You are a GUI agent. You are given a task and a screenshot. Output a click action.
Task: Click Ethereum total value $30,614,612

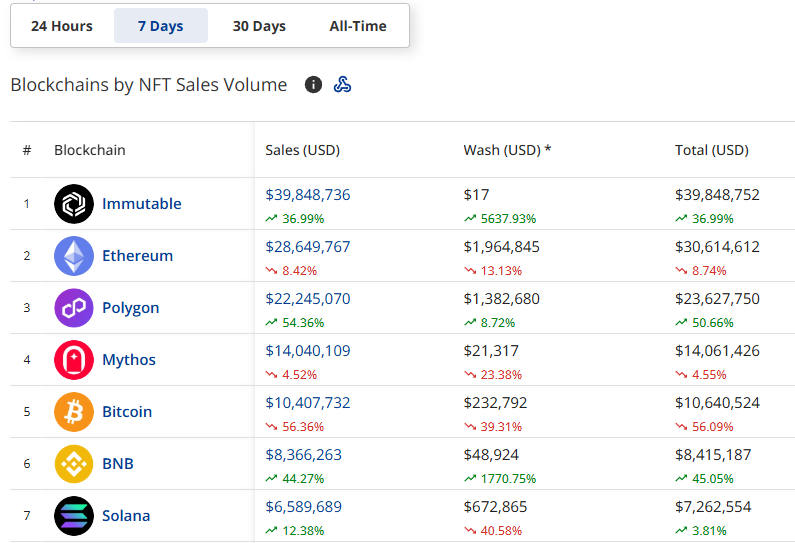click(x=717, y=247)
